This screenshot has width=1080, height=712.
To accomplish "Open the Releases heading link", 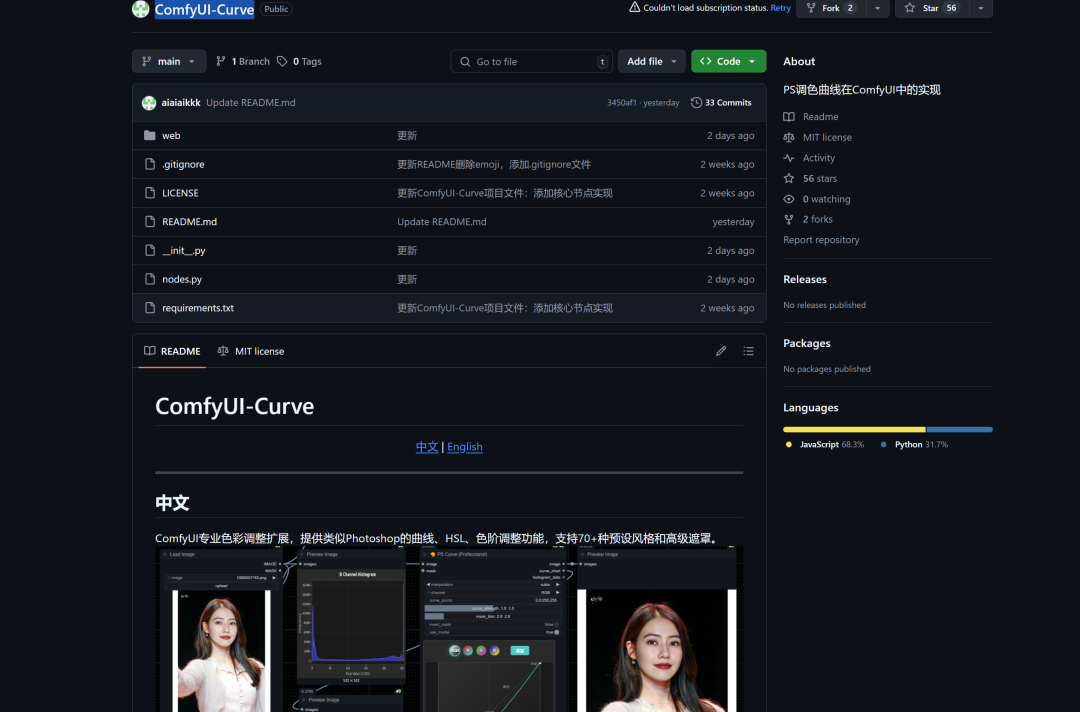I will pyautogui.click(x=804, y=279).
